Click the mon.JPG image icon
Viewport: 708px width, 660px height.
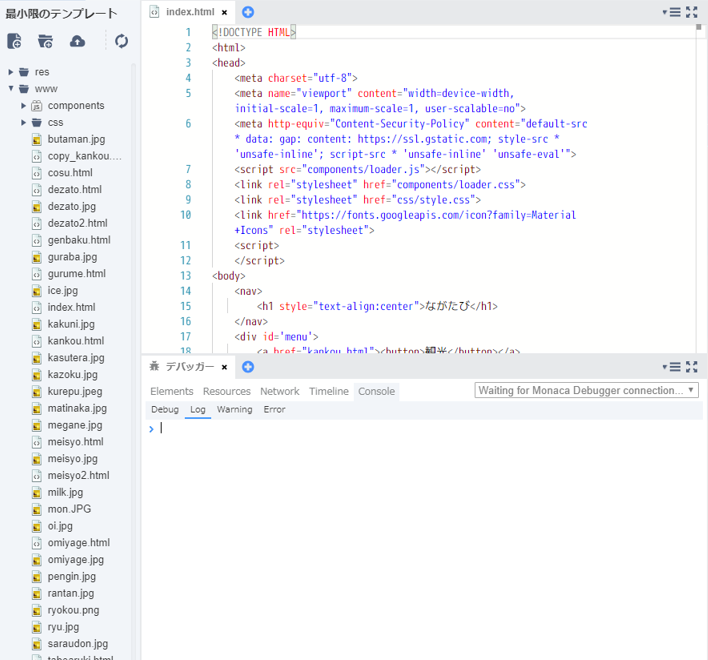click(37, 510)
